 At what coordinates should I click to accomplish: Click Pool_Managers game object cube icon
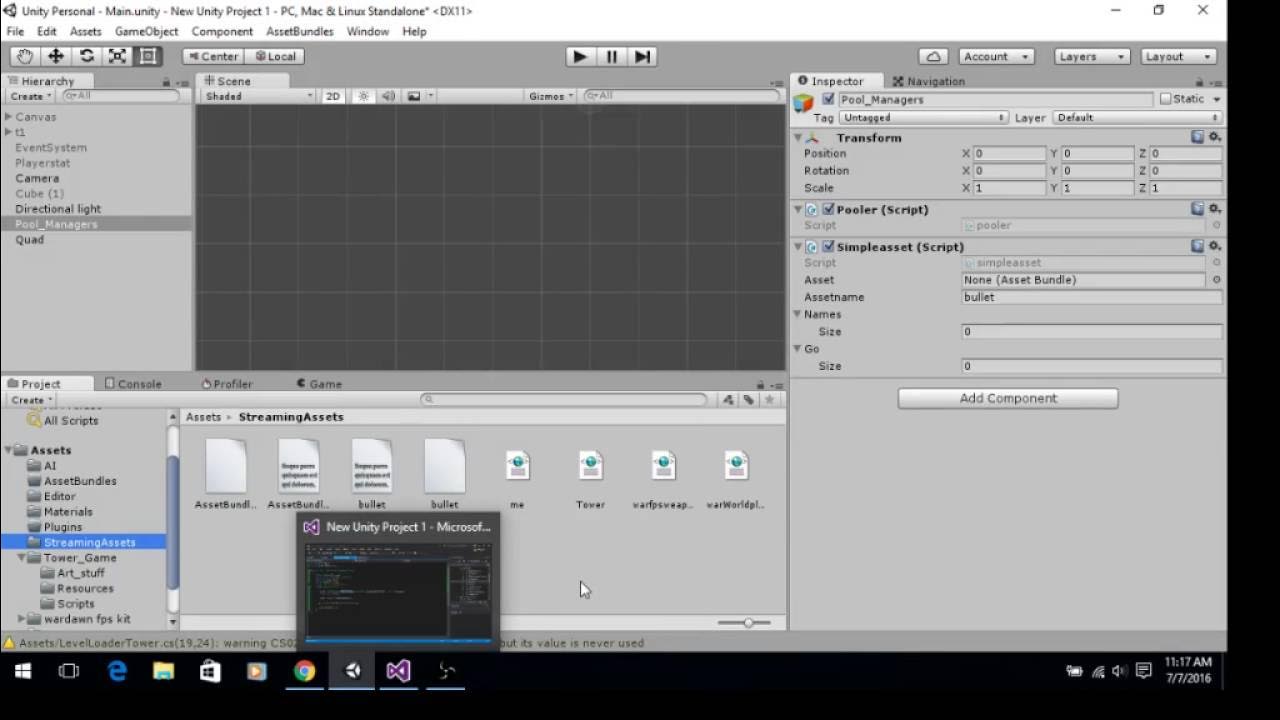804,101
